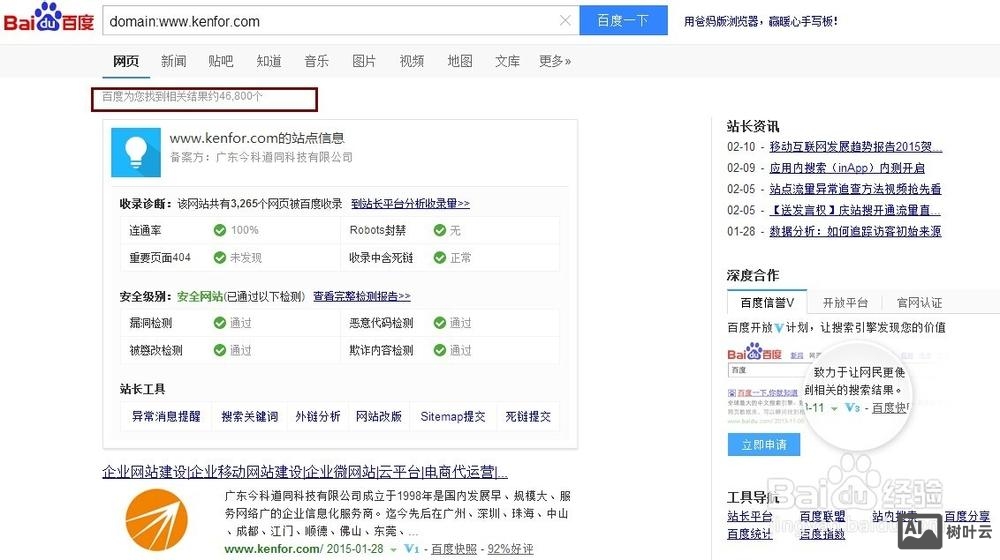Expand the 更多» menu

pos(555,61)
